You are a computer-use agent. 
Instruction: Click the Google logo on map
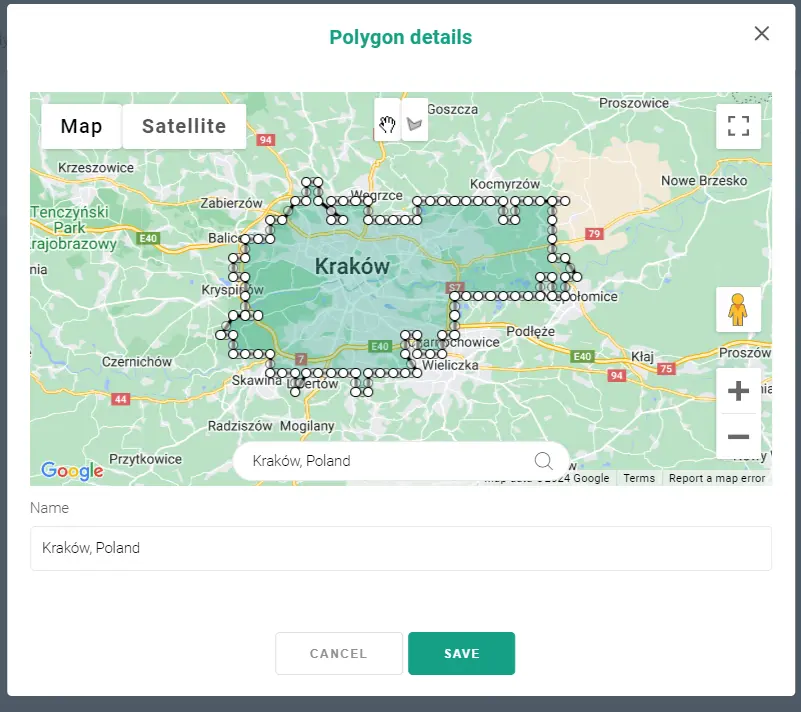tap(72, 470)
